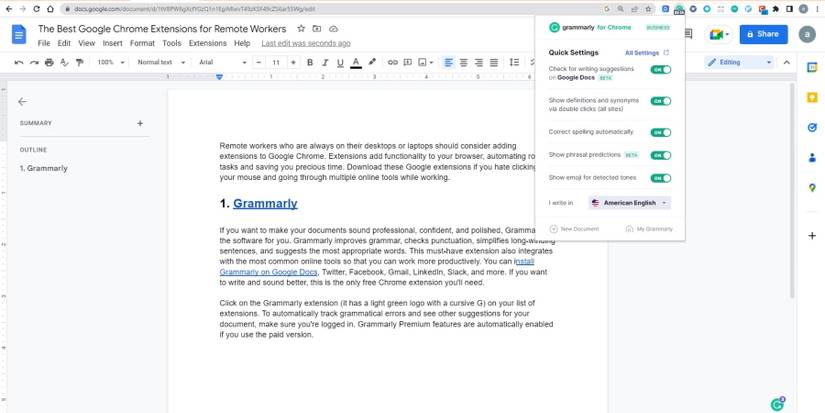Click the redo arrow in the toolbar
The image size is (825, 413).
click(x=34, y=63)
